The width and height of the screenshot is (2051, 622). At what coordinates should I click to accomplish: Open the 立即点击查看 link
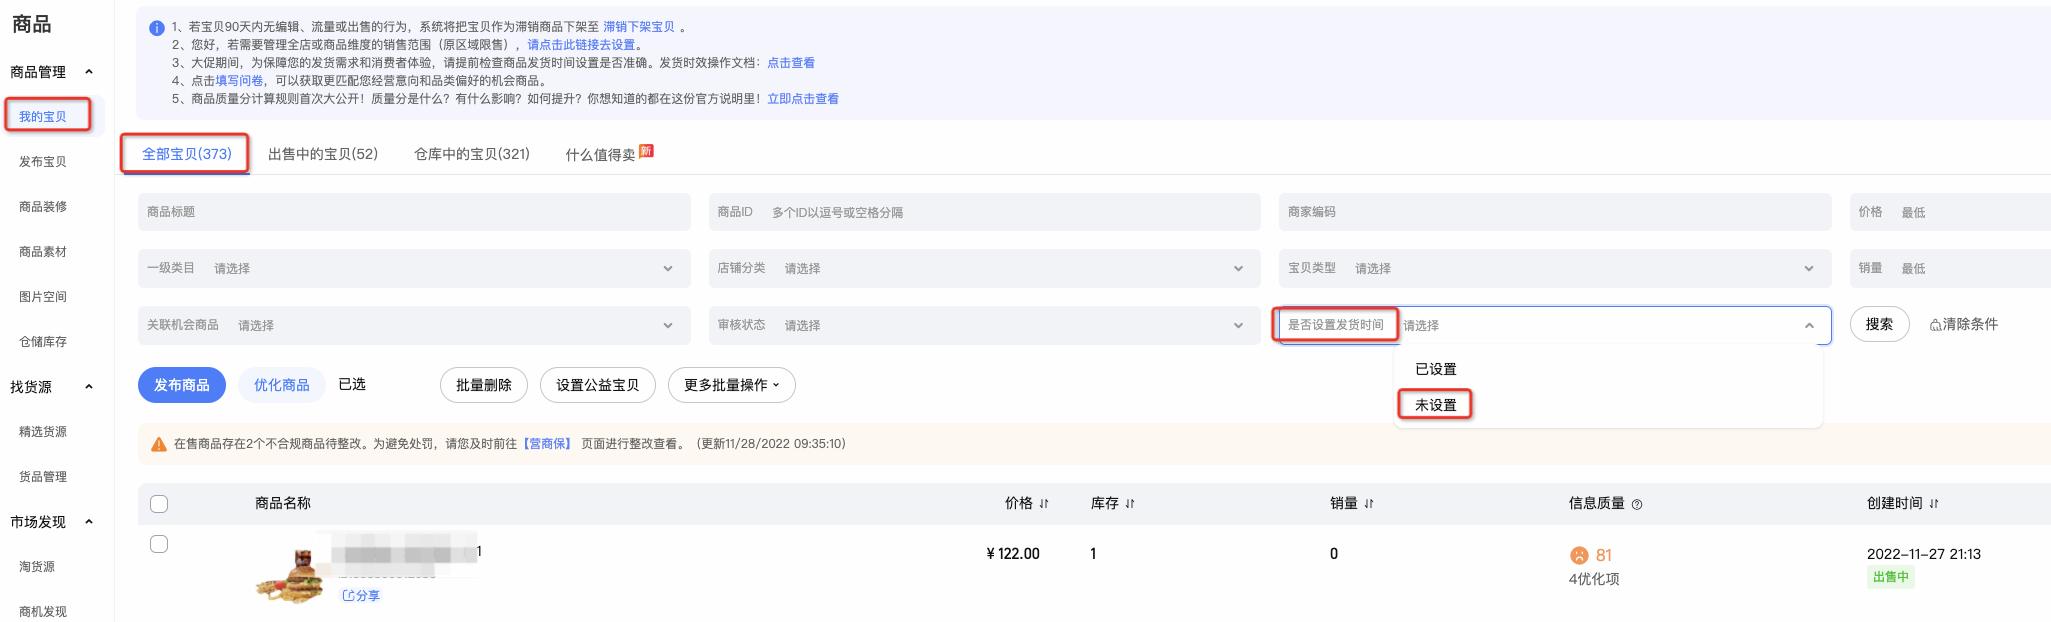[803, 99]
